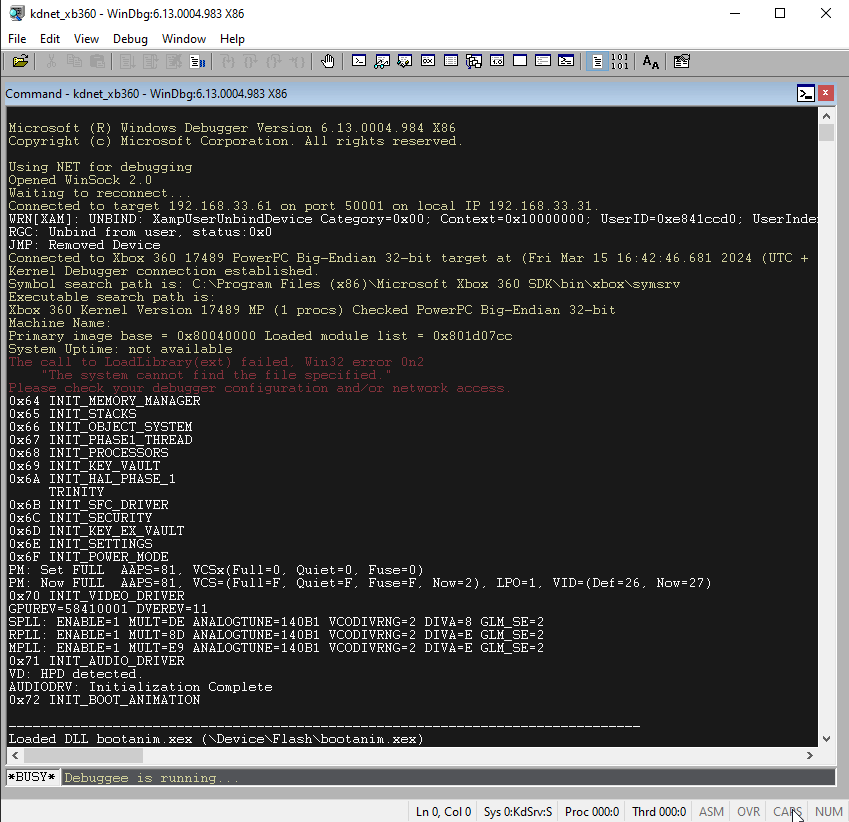Break into the running debuggee

(197, 61)
